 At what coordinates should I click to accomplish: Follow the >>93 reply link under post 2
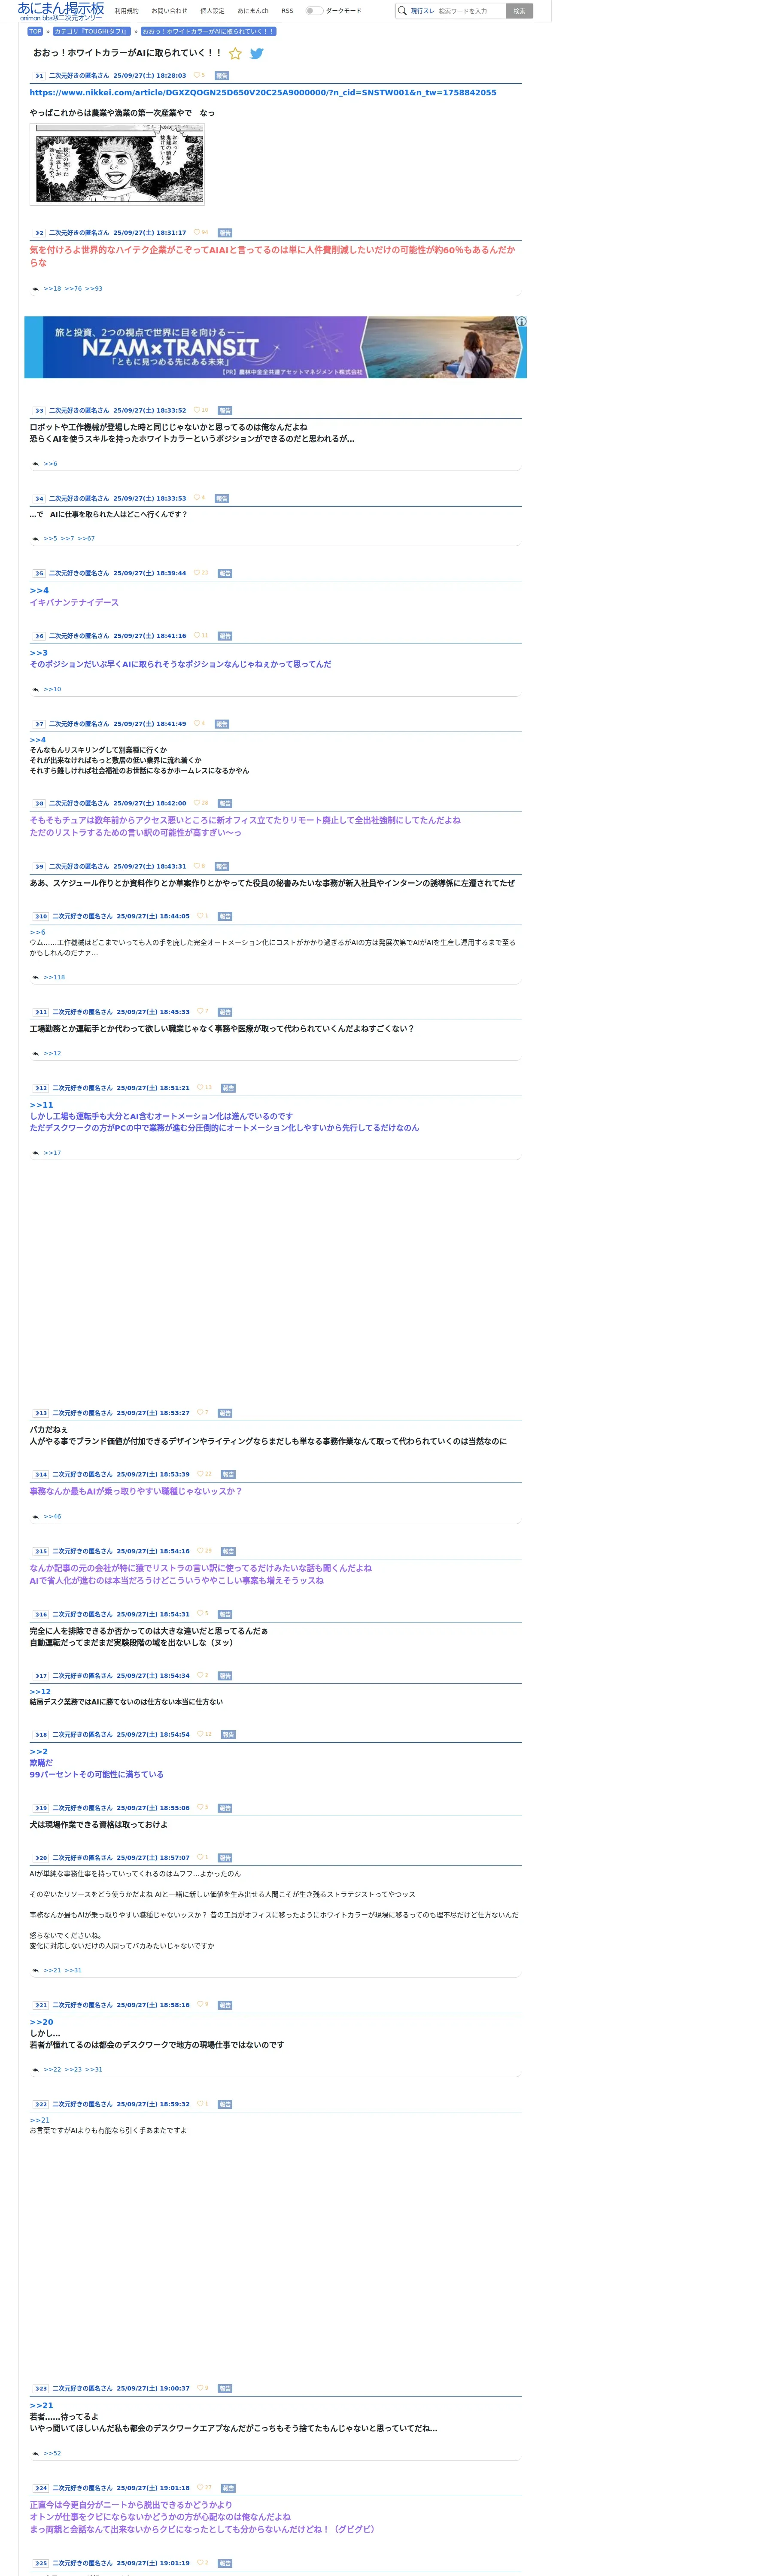(93, 288)
